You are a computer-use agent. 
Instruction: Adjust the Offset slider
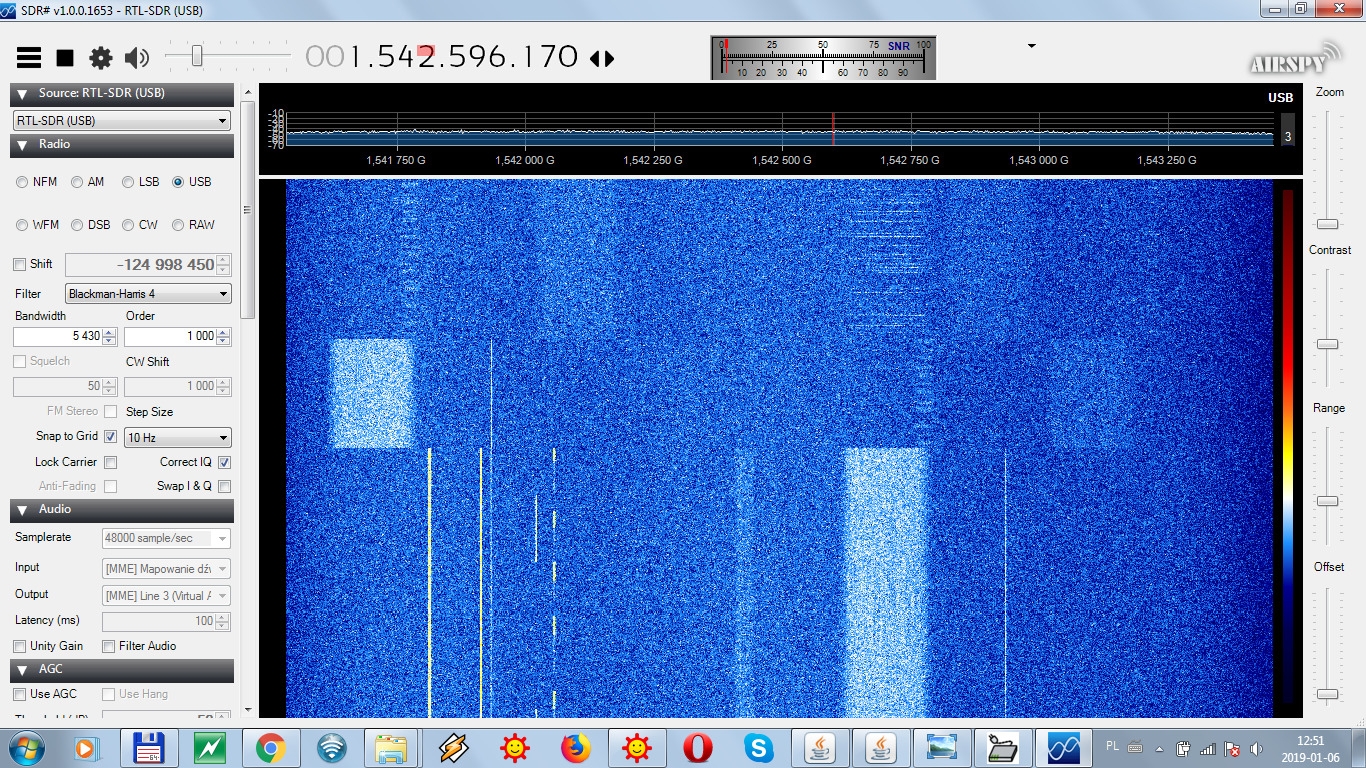1327,694
